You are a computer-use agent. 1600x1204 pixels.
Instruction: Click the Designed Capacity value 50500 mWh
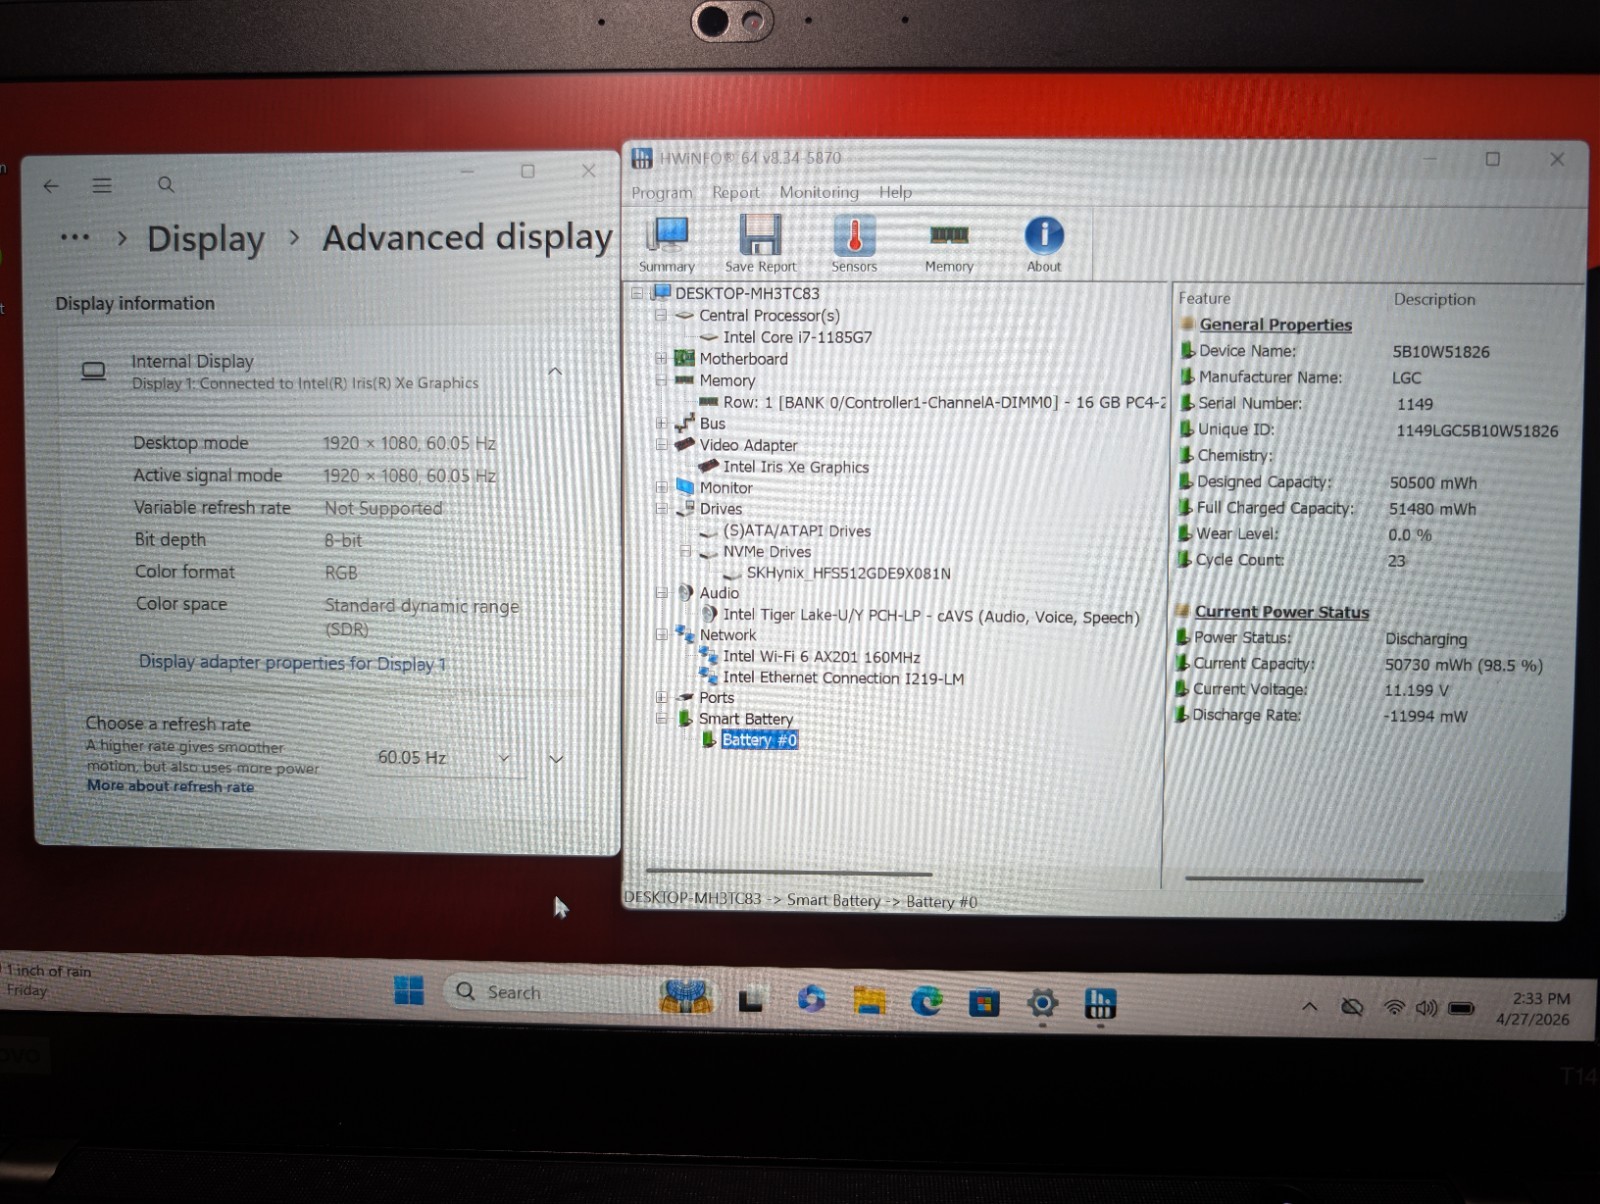(1432, 482)
